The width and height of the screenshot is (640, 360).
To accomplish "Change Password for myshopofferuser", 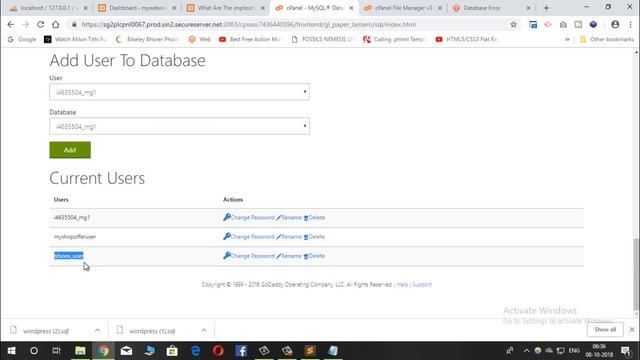I will pos(249,237).
